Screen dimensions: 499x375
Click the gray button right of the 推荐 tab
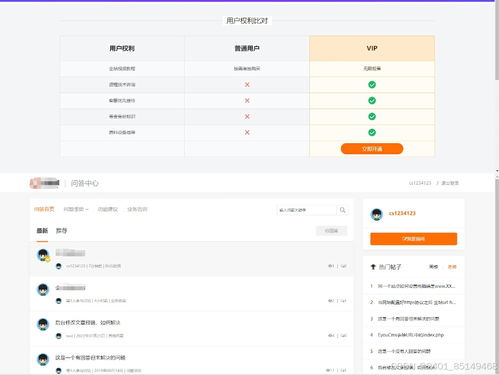[331, 231]
